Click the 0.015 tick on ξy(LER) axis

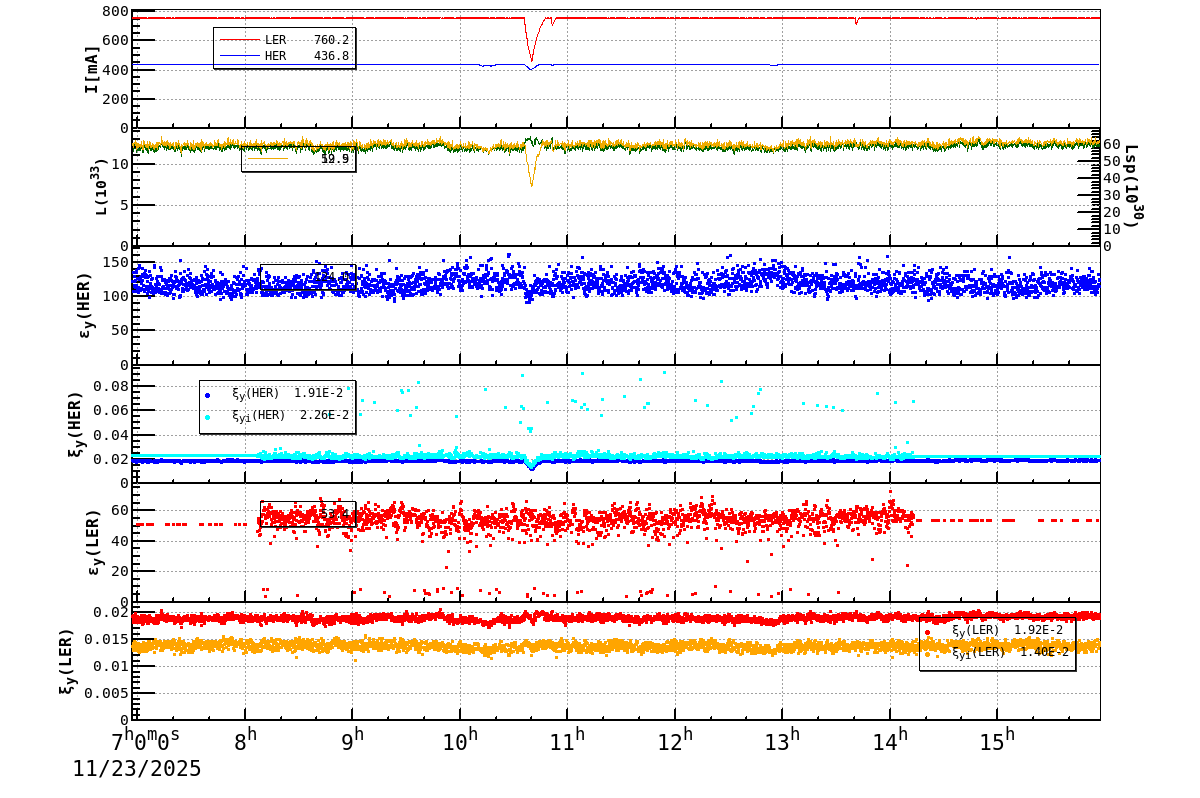(x=106, y=639)
